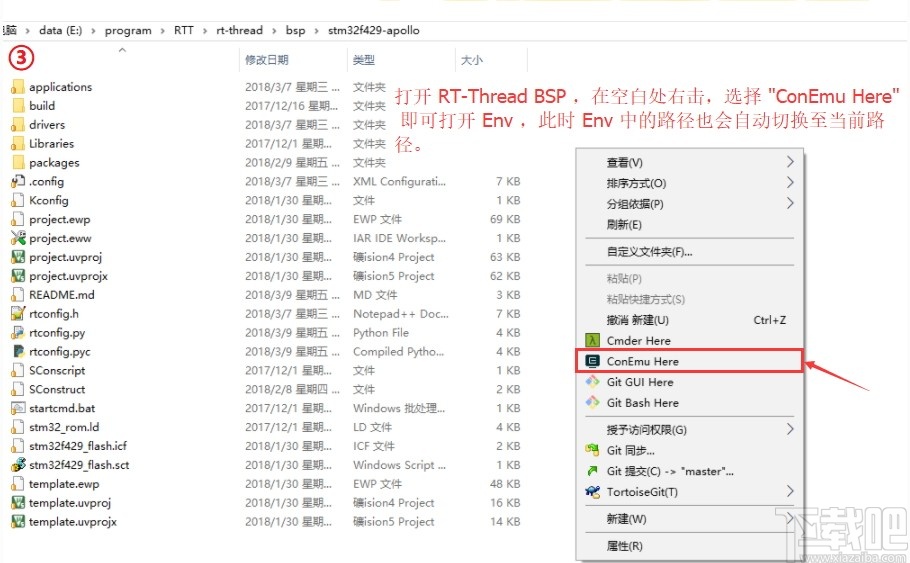Image resolution: width=910 pixels, height=563 pixels.
Task: Select the Libraries folder icon
Action: (x=18, y=143)
